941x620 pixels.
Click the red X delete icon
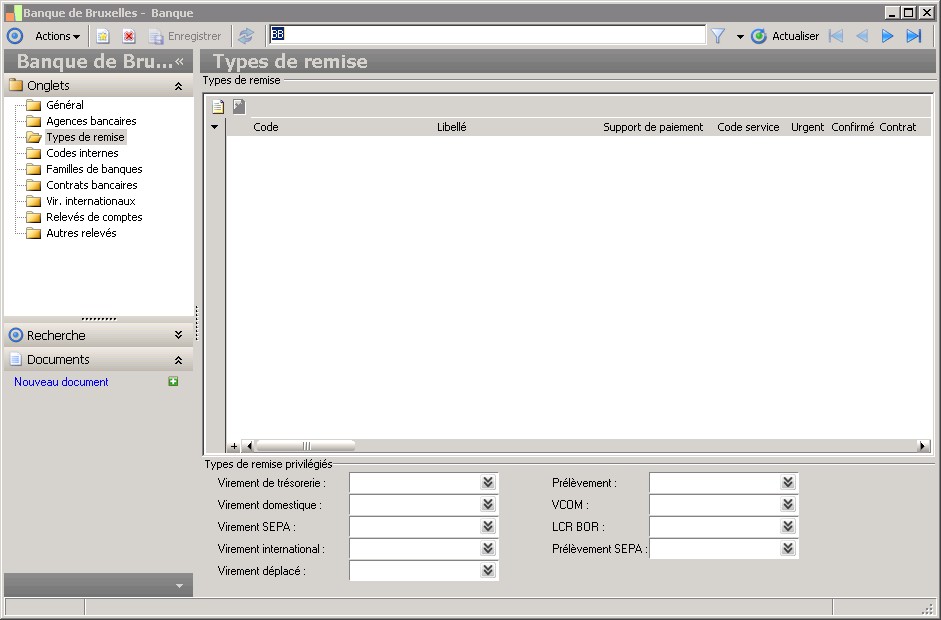pyautogui.click(x=129, y=36)
